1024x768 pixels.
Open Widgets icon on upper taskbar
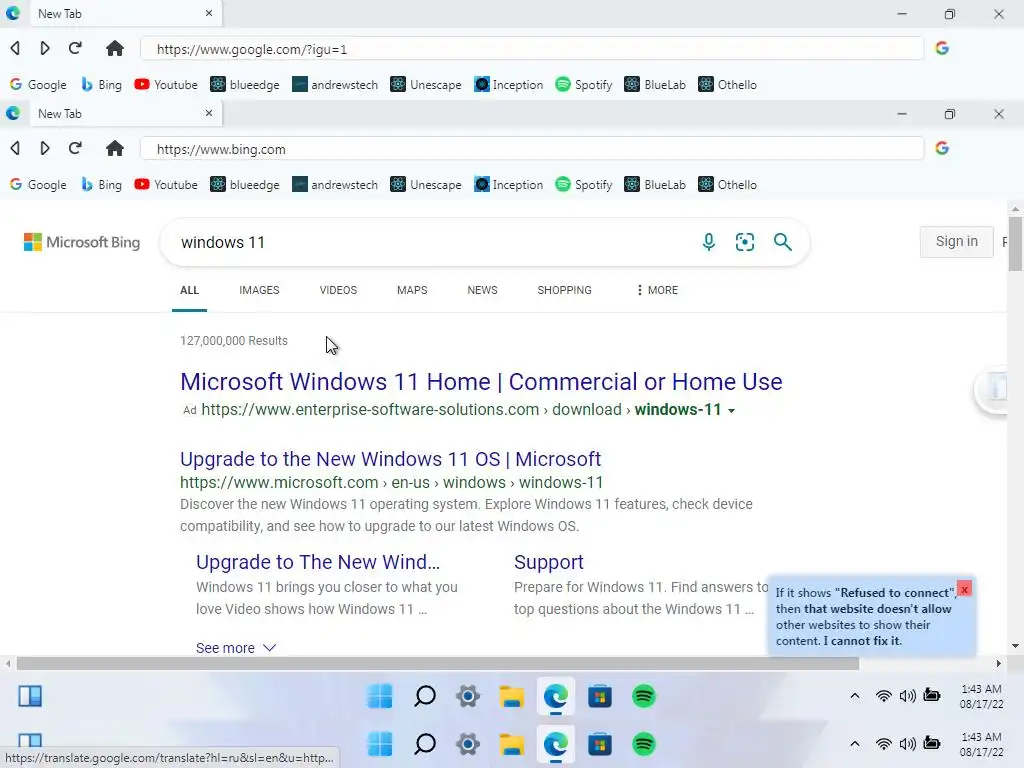pyautogui.click(x=30, y=696)
